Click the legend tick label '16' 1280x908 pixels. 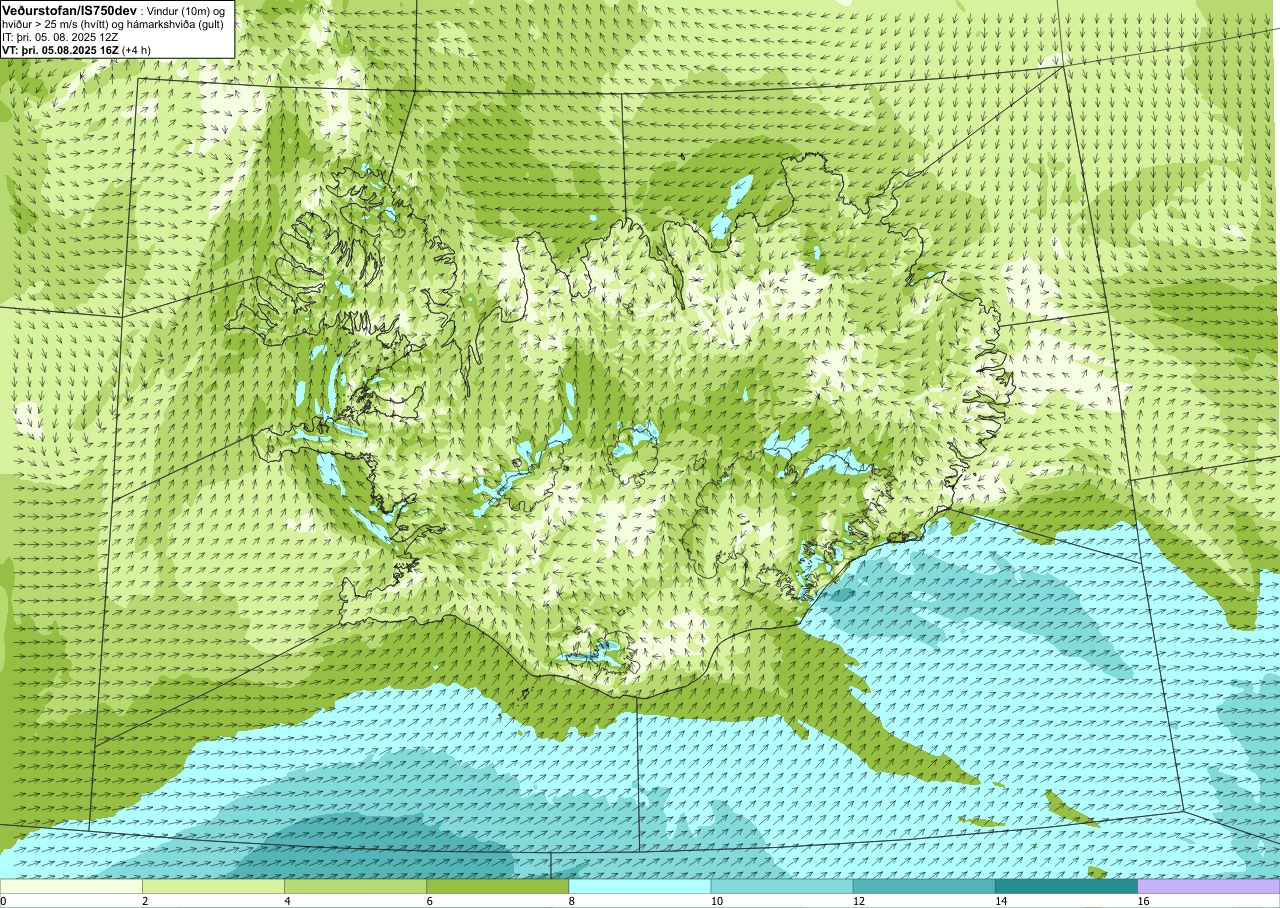(x=1143, y=901)
